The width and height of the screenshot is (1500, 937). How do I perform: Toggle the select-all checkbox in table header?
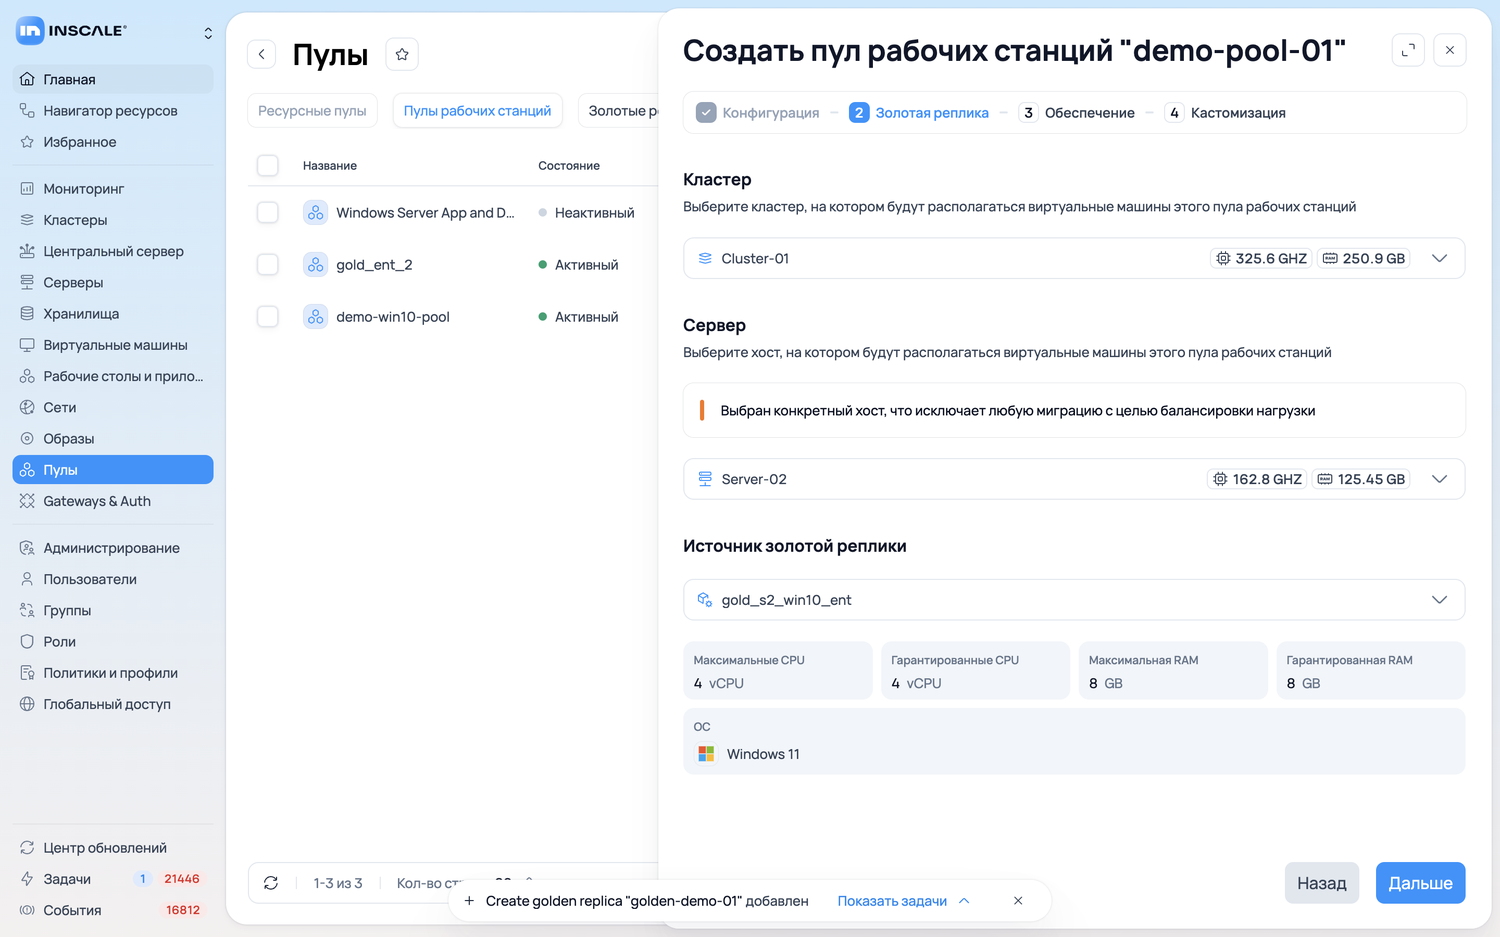point(268,165)
